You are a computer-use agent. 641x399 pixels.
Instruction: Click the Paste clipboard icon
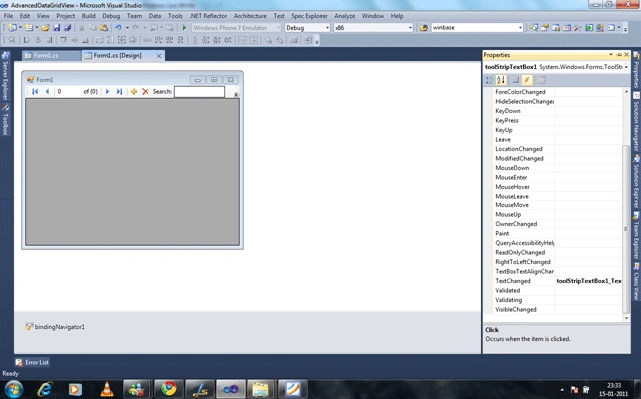pos(104,28)
